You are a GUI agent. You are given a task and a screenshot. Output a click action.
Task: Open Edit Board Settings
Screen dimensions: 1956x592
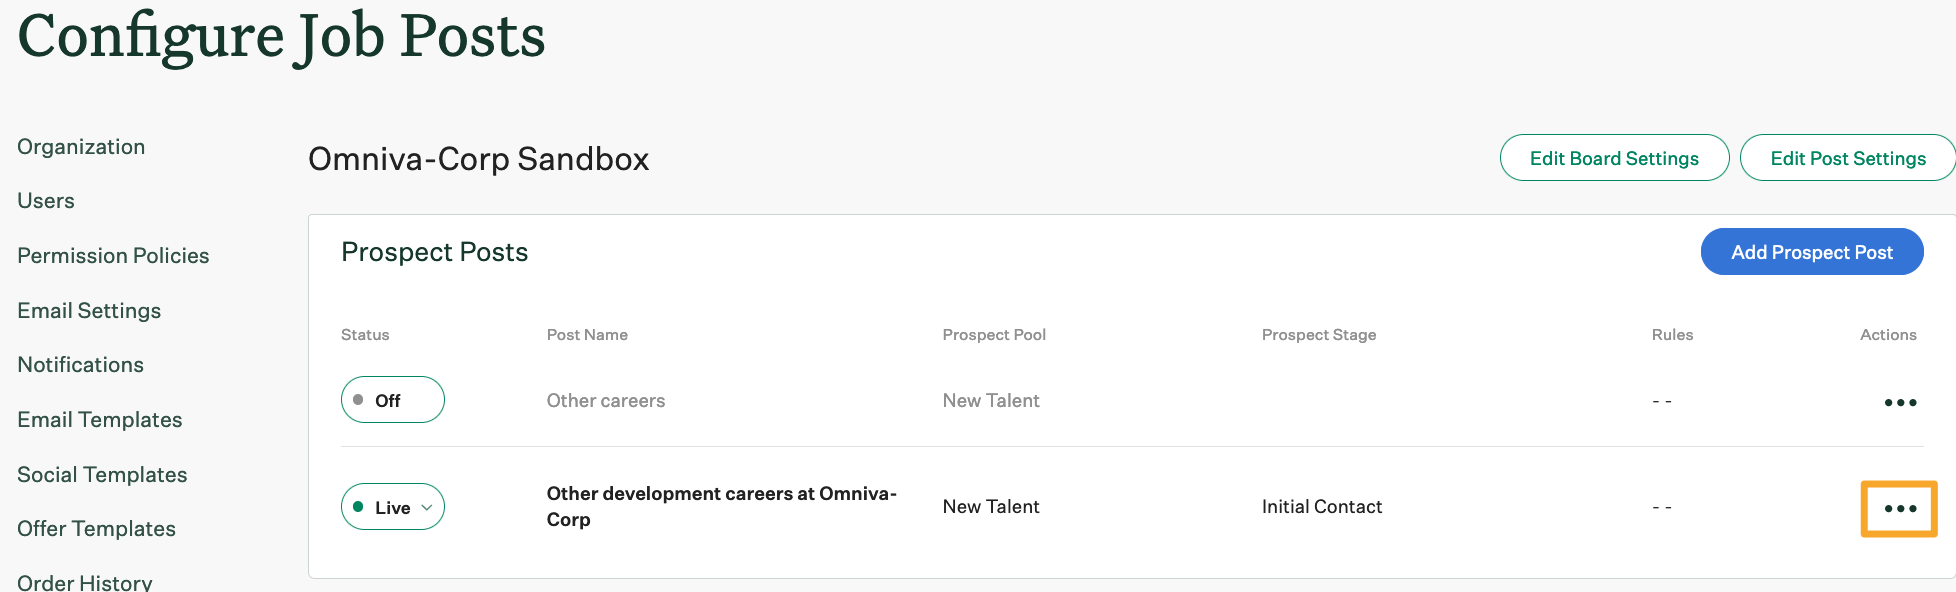[1614, 157]
